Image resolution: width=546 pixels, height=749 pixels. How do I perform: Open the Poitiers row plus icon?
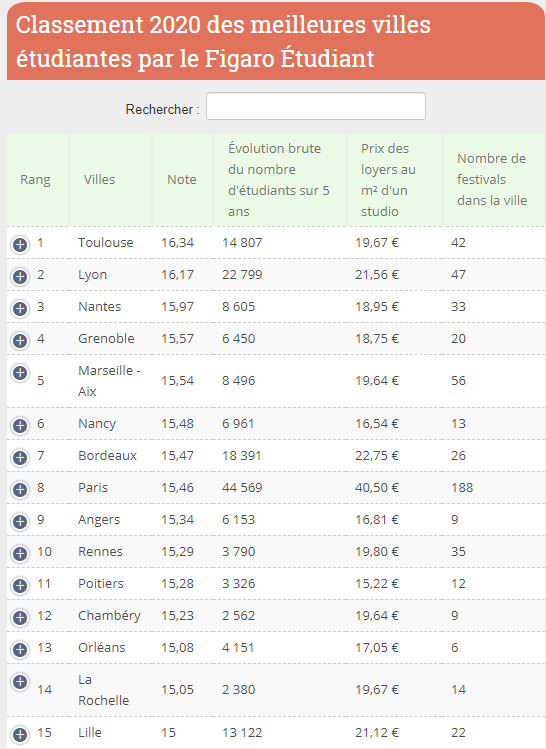tap(20, 586)
